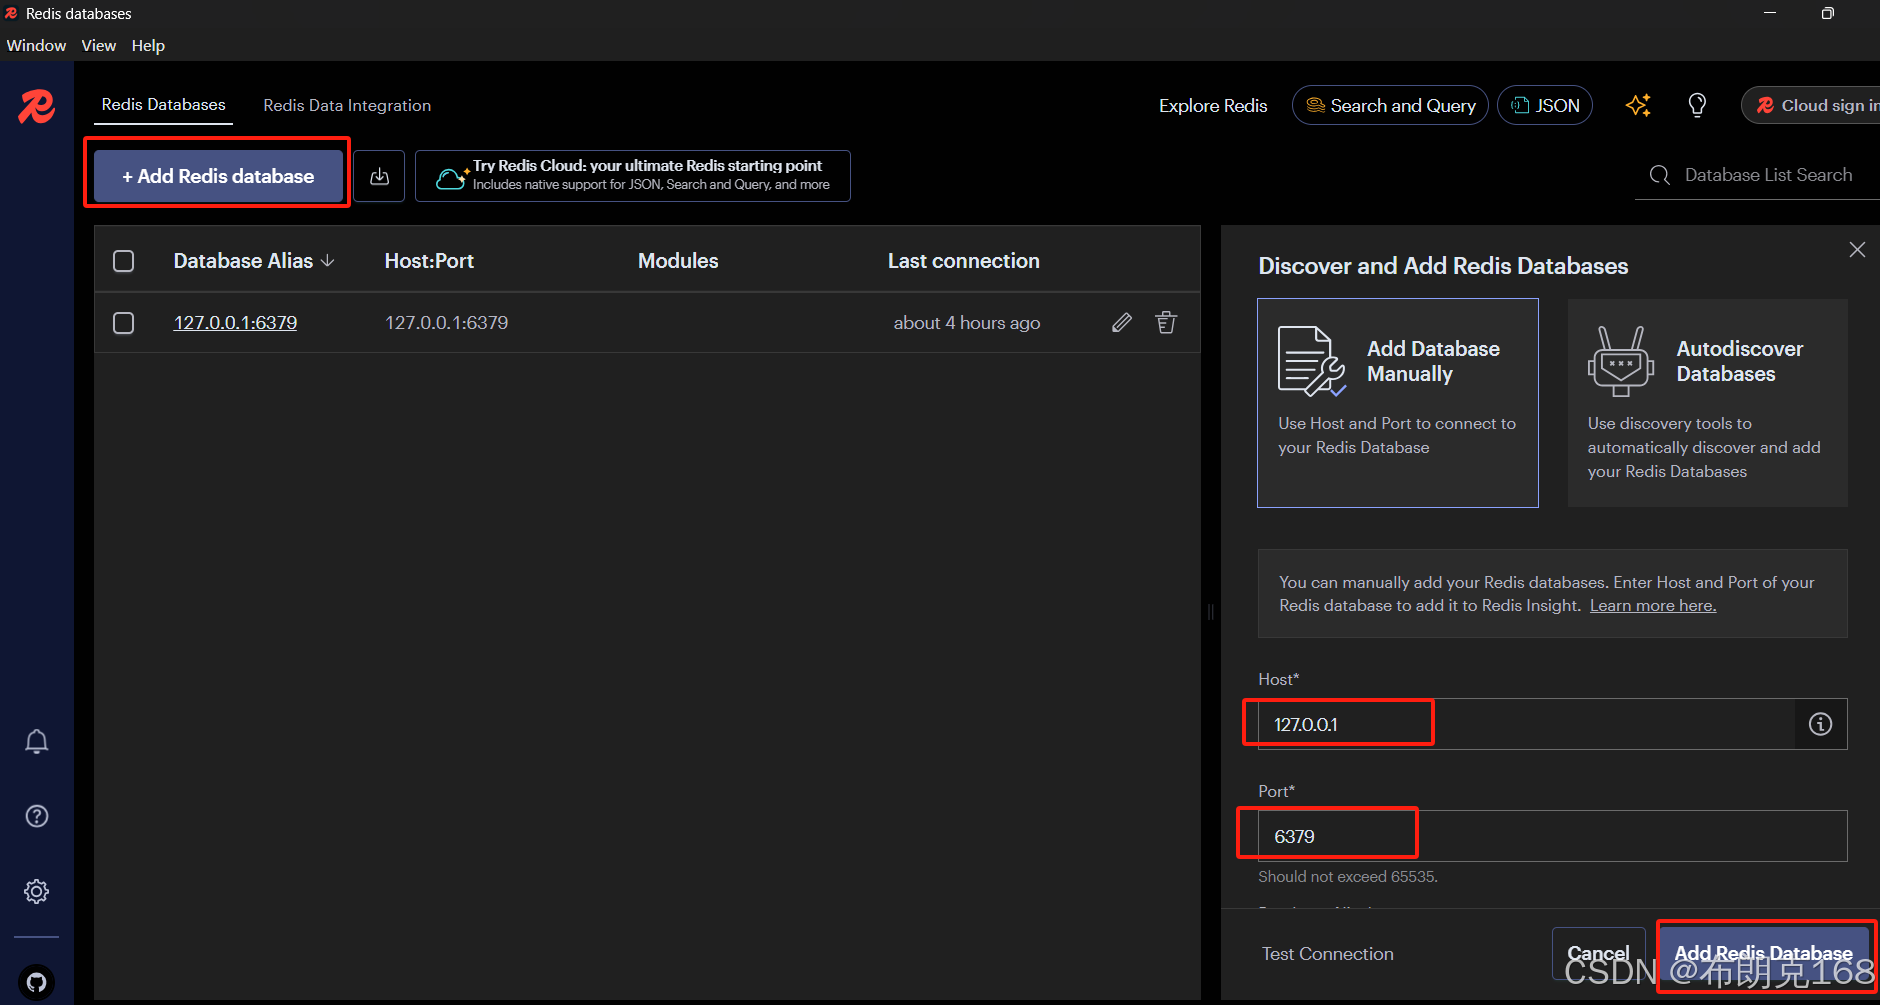Minimize the Redis Insight window
This screenshot has width=1880, height=1005.
pyautogui.click(x=1770, y=13)
